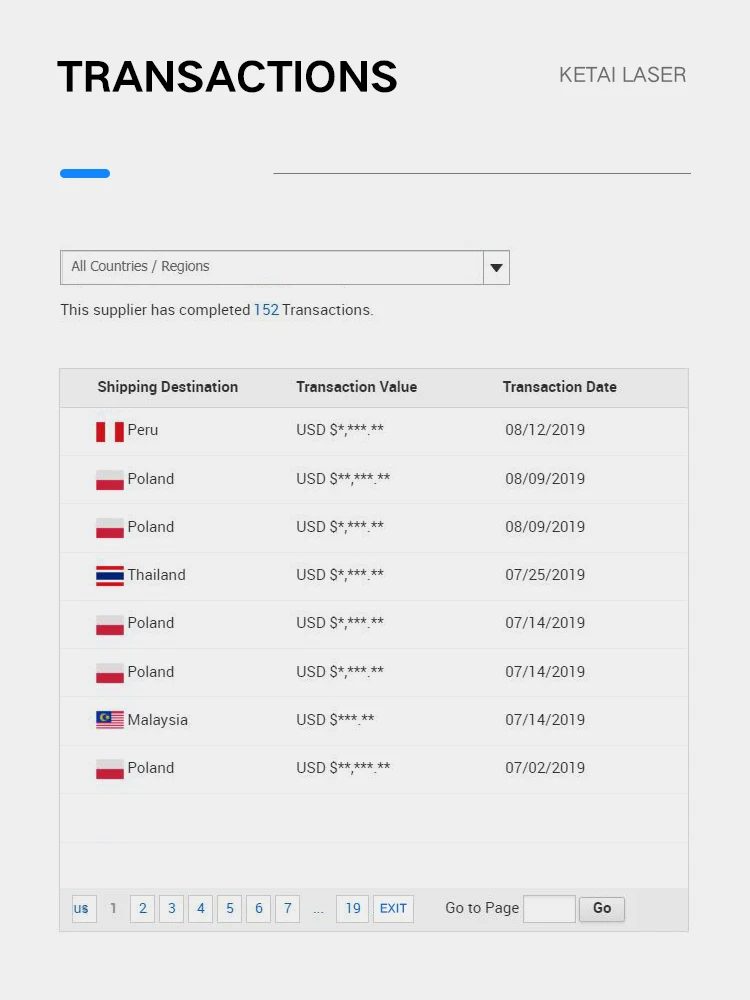Navigate to page 3 in pagination

[x=172, y=908]
